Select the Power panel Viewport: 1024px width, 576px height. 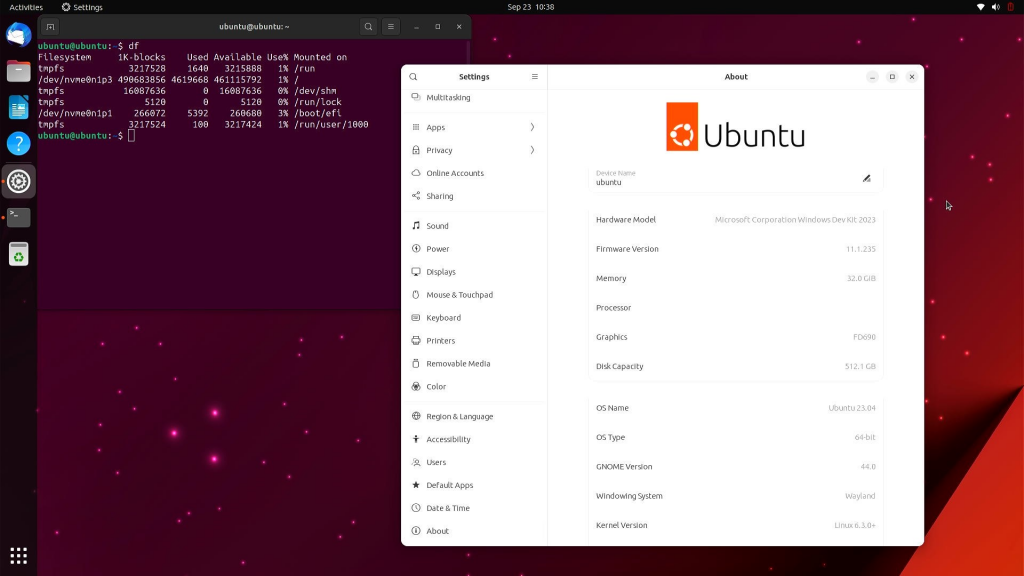(474, 249)
